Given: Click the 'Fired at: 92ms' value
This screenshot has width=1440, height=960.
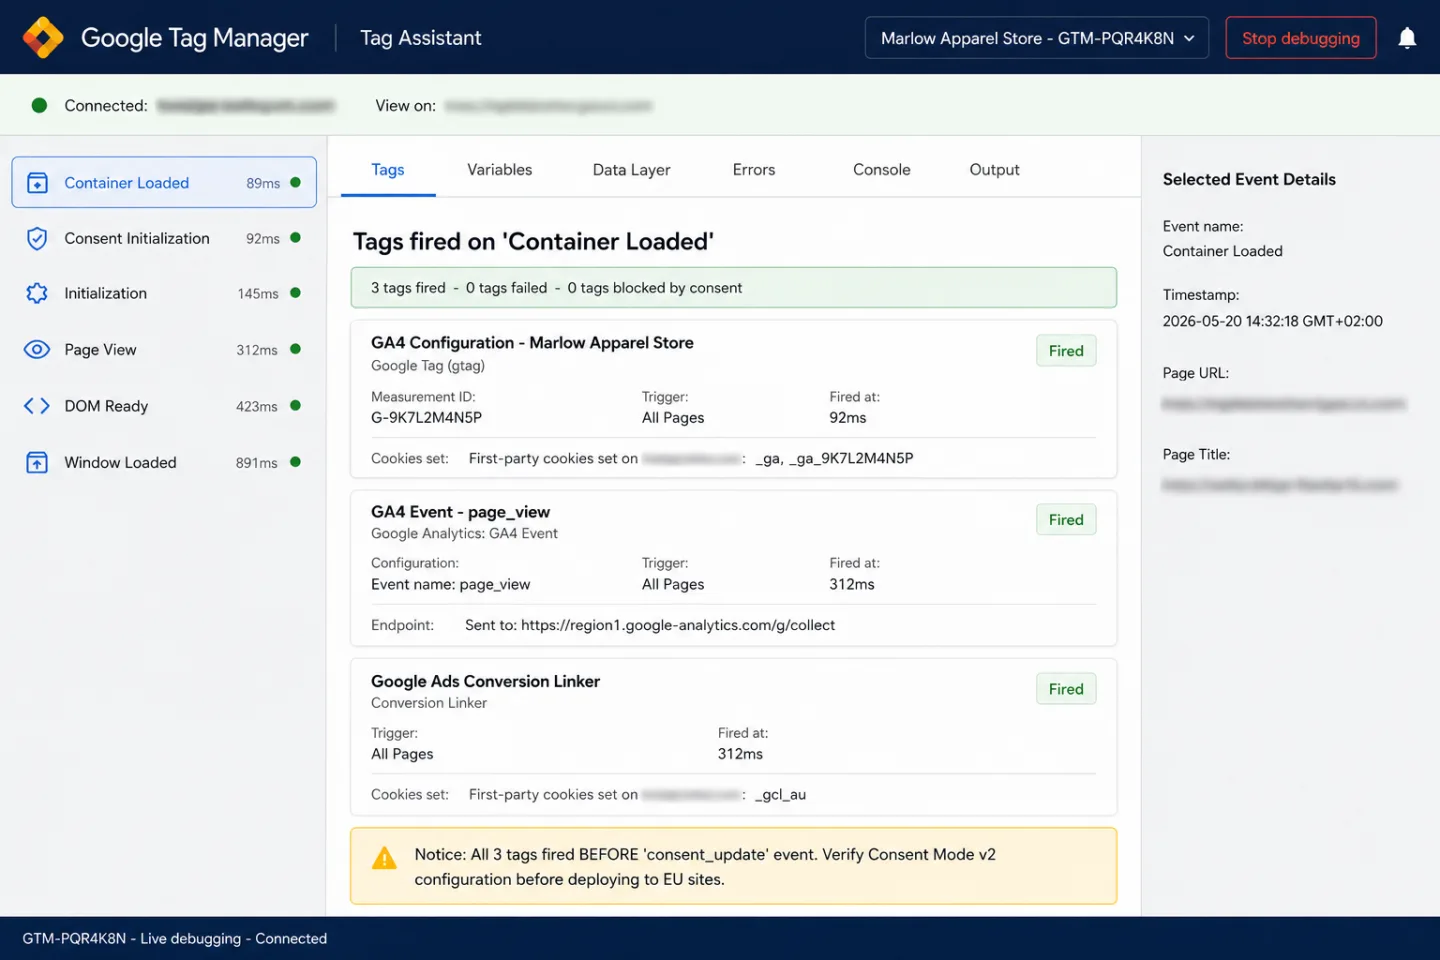Looking at the screenshot, I should [x=848, y=418].
